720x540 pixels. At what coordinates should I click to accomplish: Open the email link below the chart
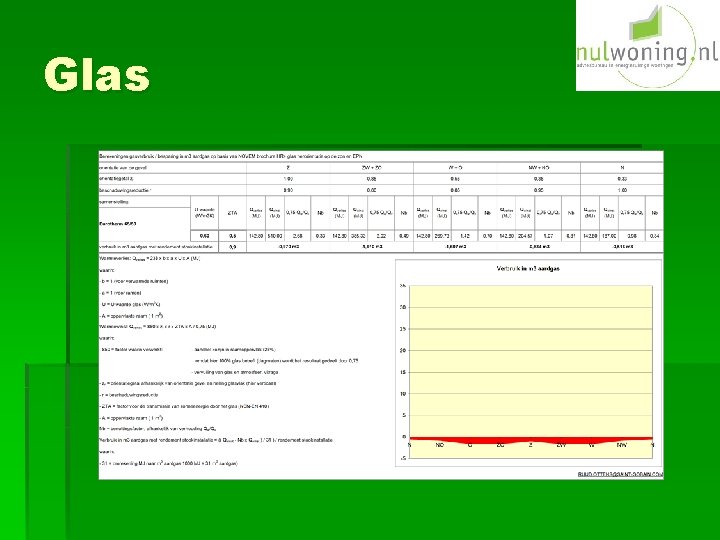[620, 474]
